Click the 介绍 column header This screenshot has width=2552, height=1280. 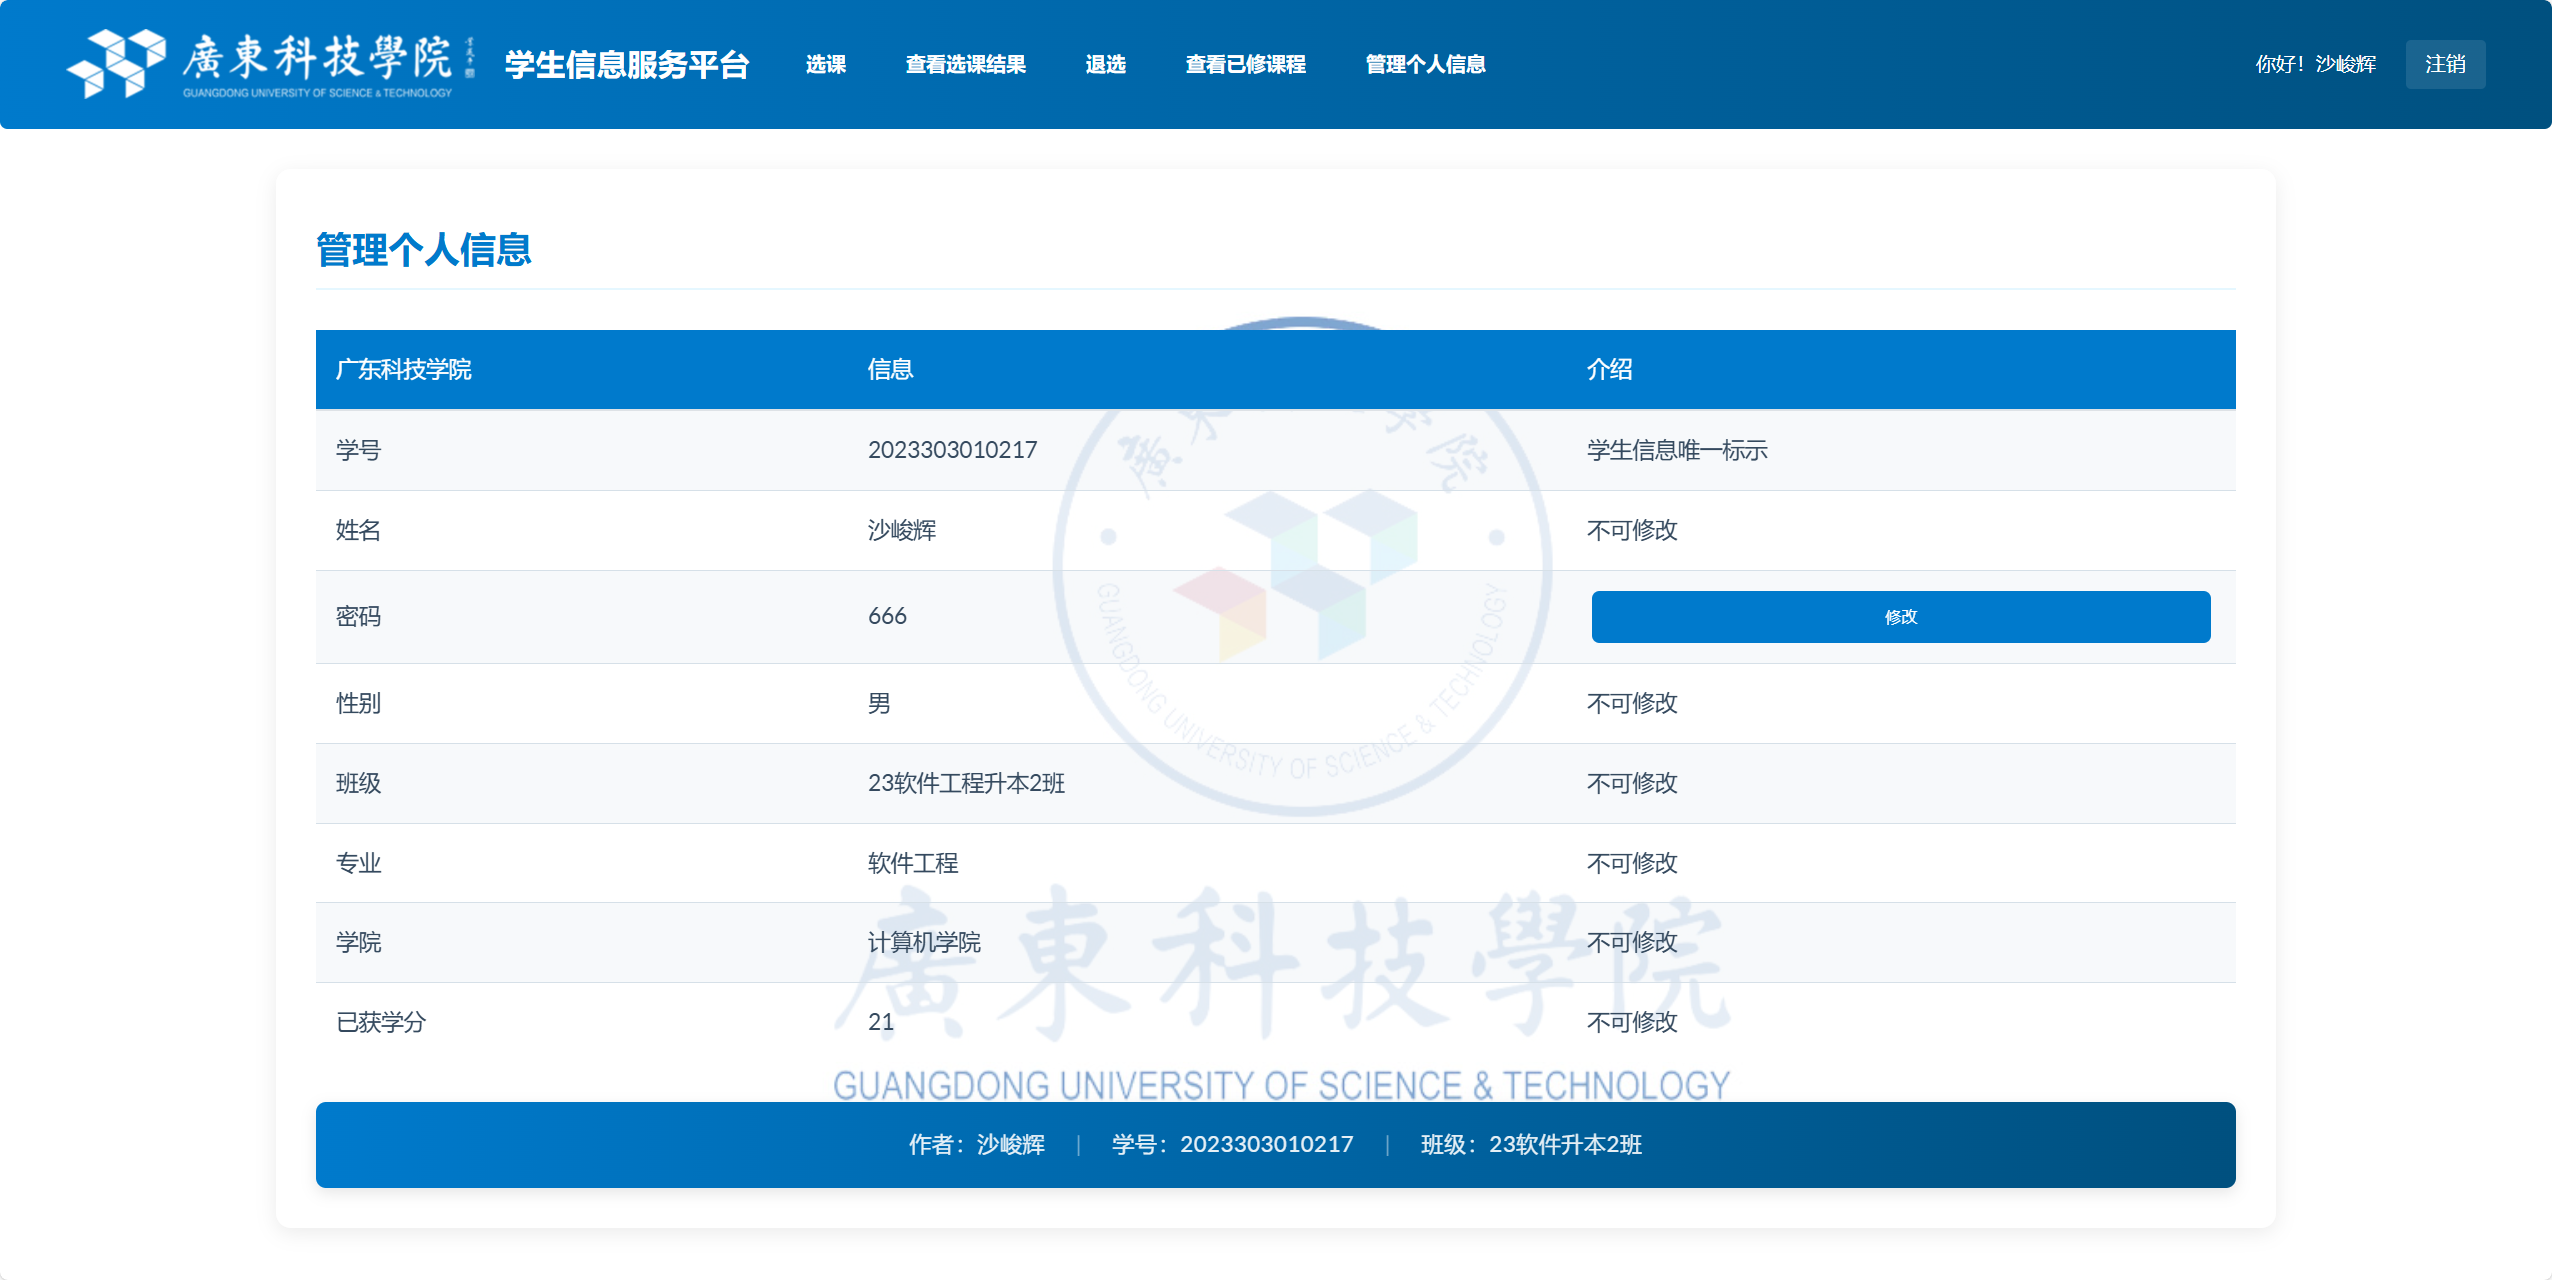[1609, 370]
